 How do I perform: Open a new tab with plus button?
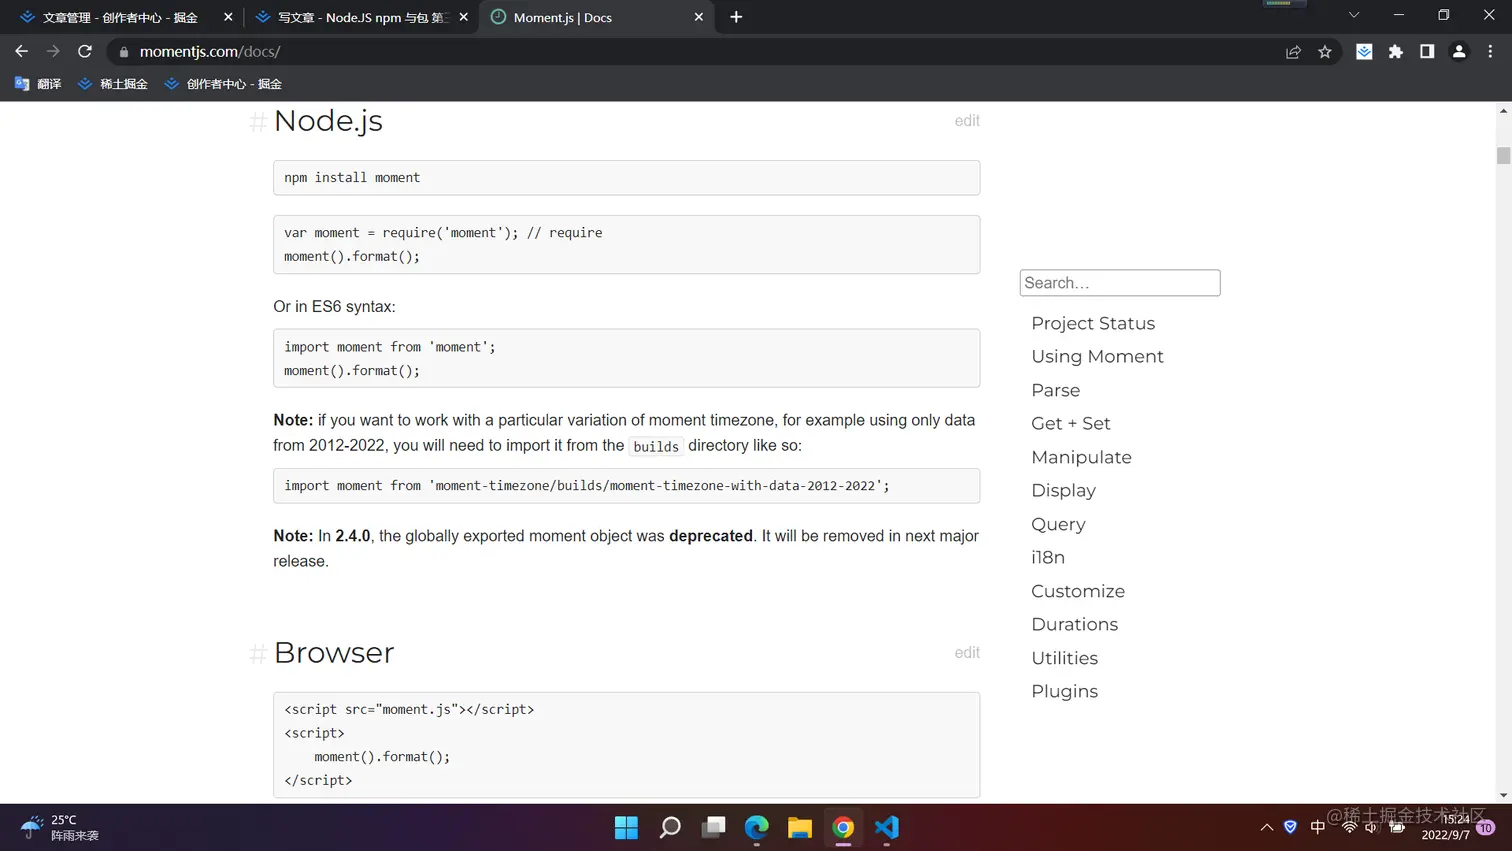736,17
